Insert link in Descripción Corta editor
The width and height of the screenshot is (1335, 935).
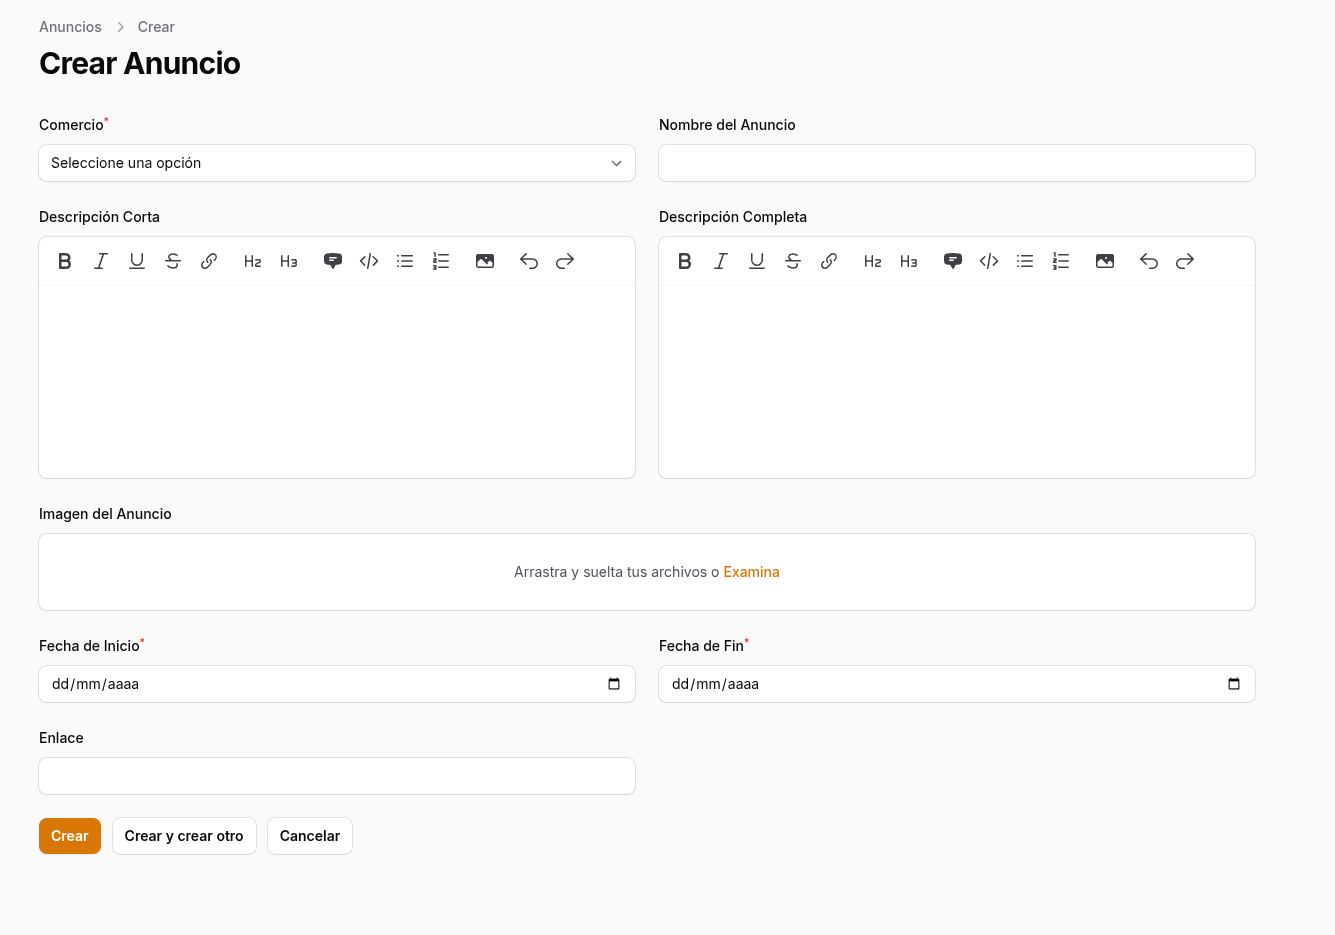click(x=209, y=261)
